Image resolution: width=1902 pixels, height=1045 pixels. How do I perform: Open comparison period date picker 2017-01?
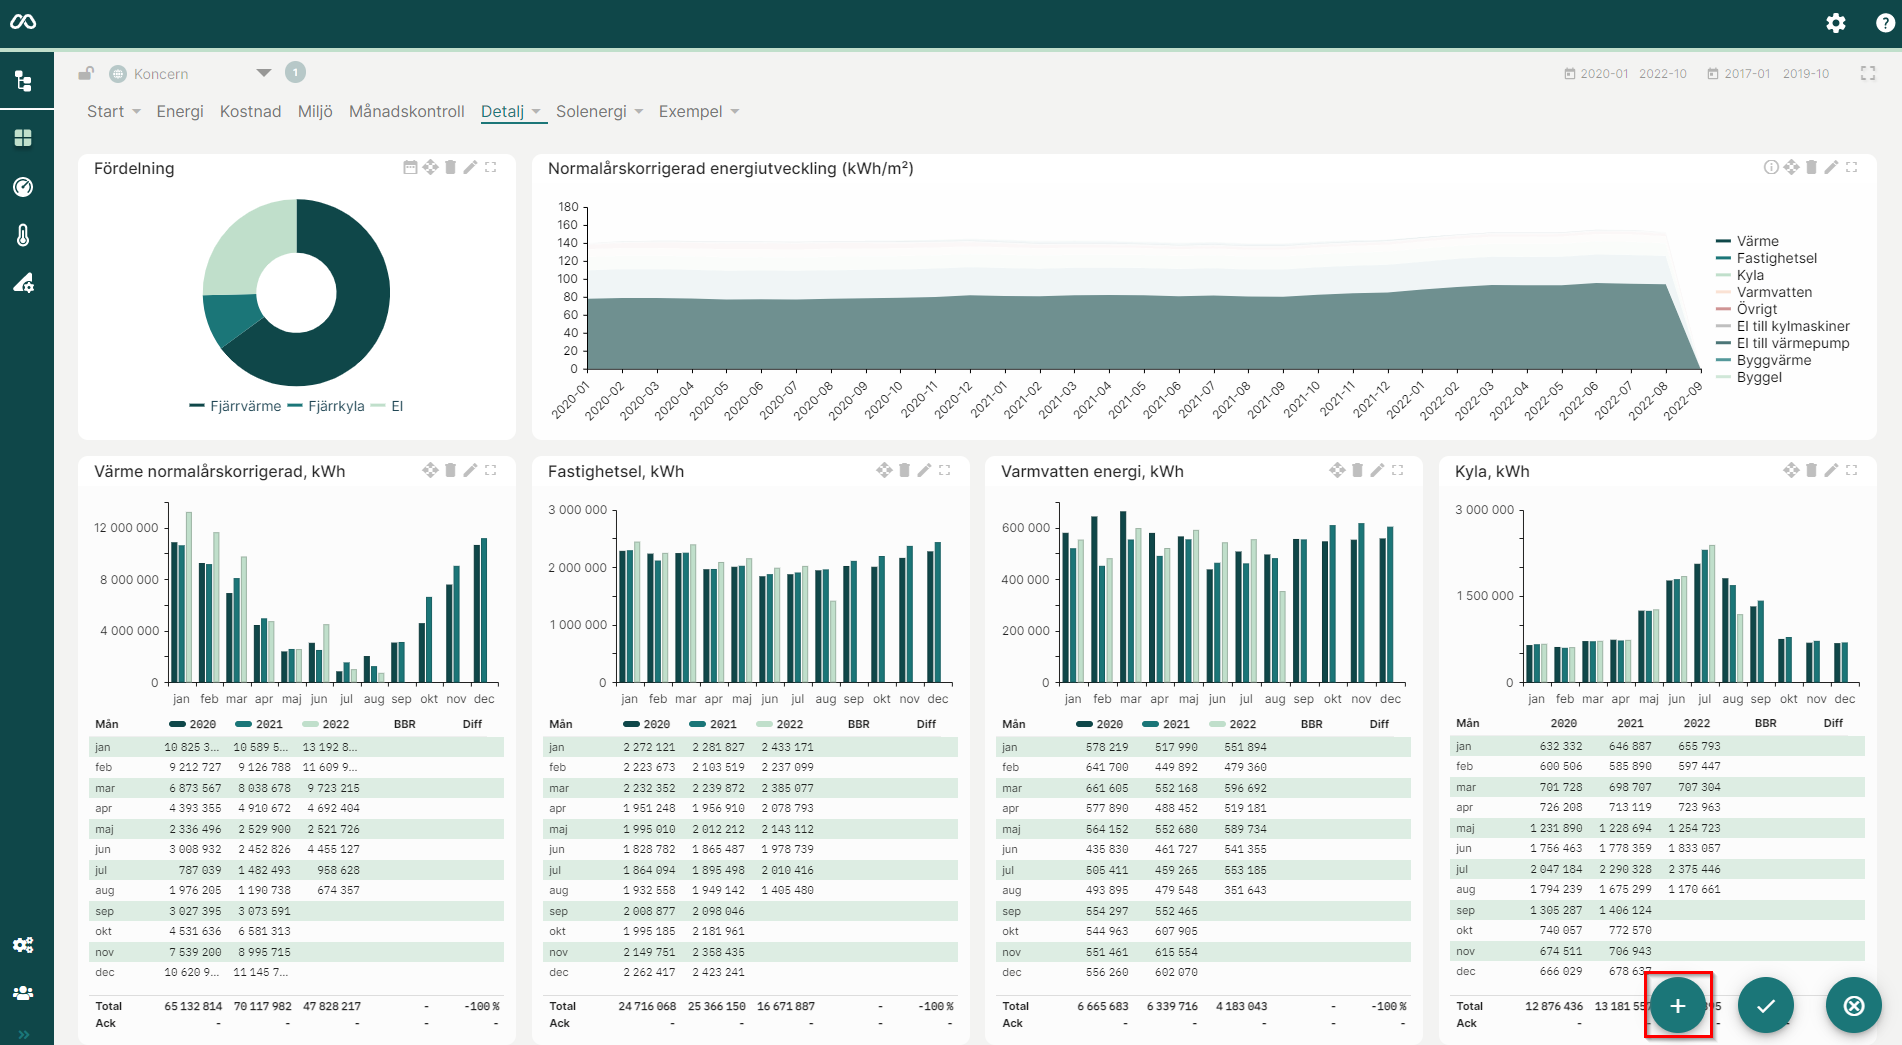tap(1739, 74)
